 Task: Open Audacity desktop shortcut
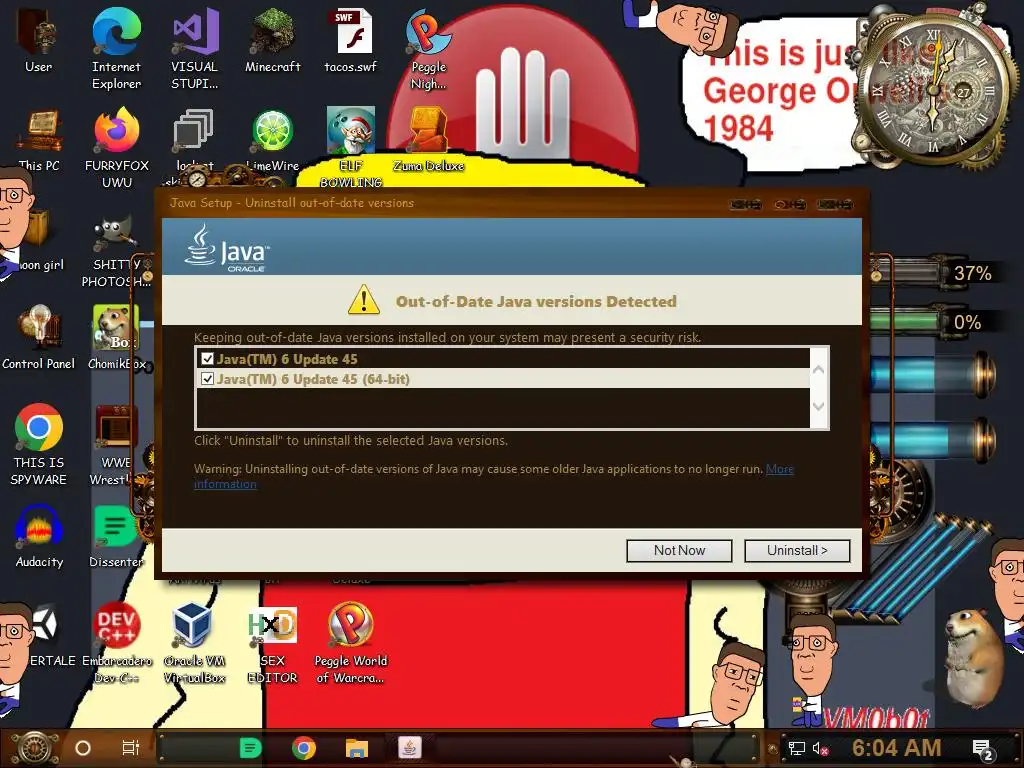(39, 536)
